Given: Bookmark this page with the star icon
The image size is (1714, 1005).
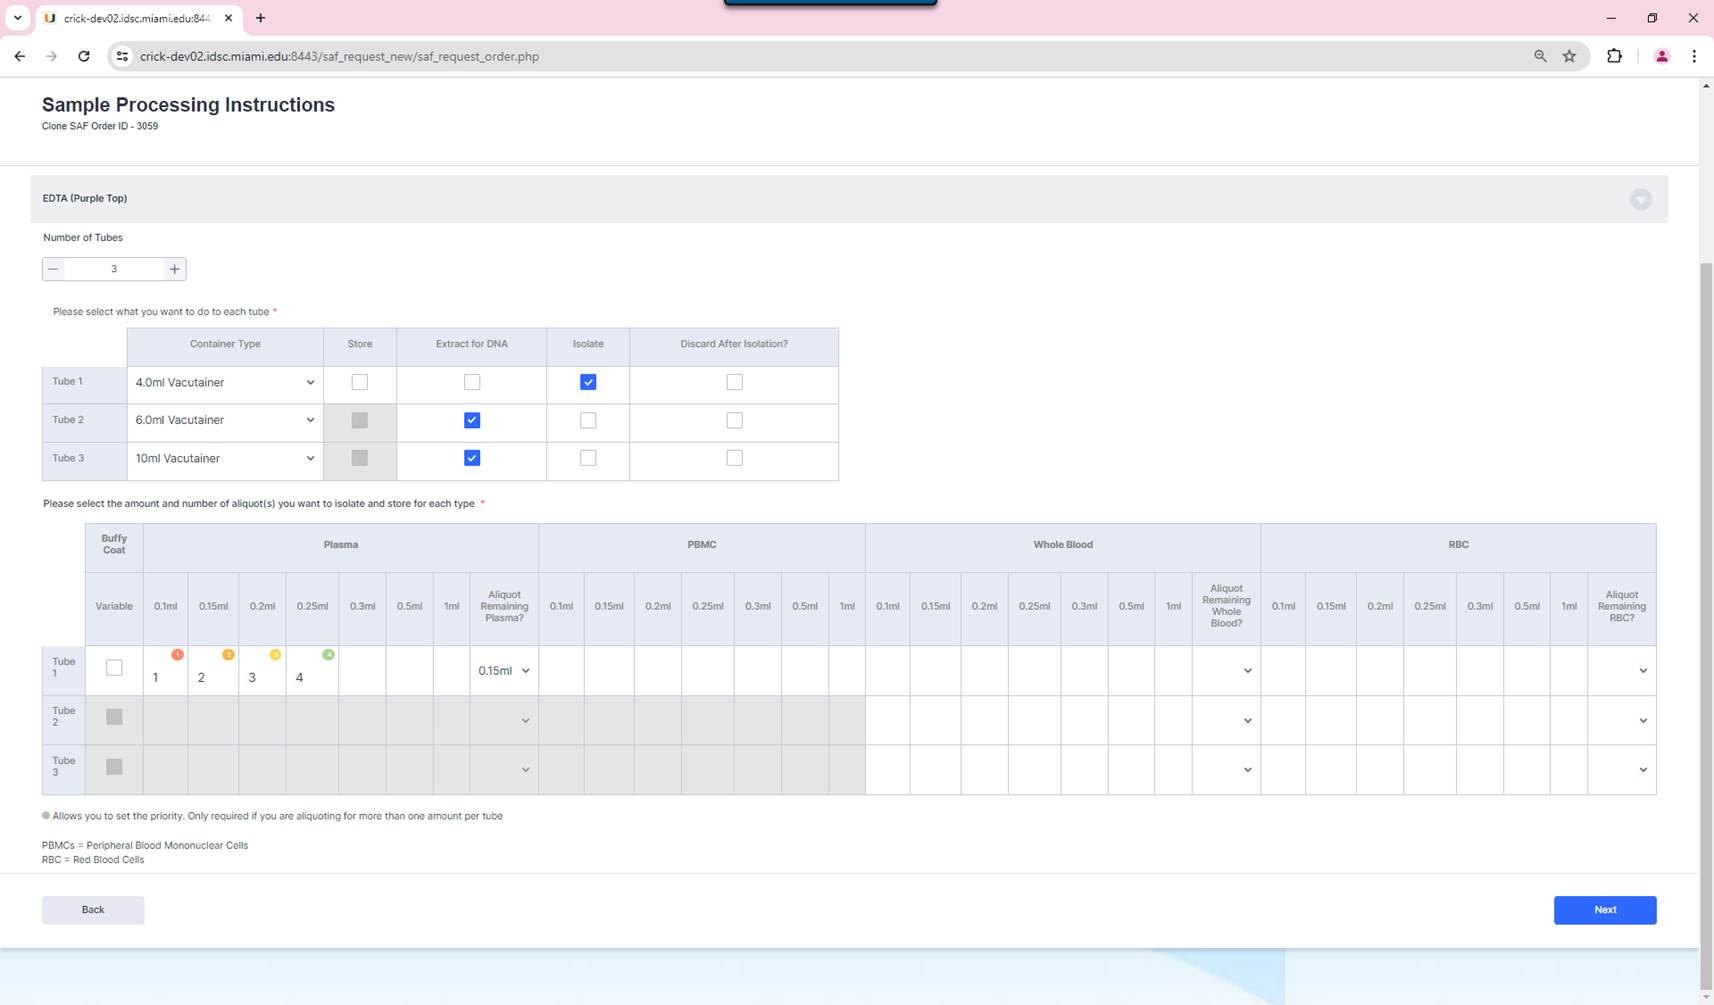Looking at the screenshot, I should [x=1569, y=57].
